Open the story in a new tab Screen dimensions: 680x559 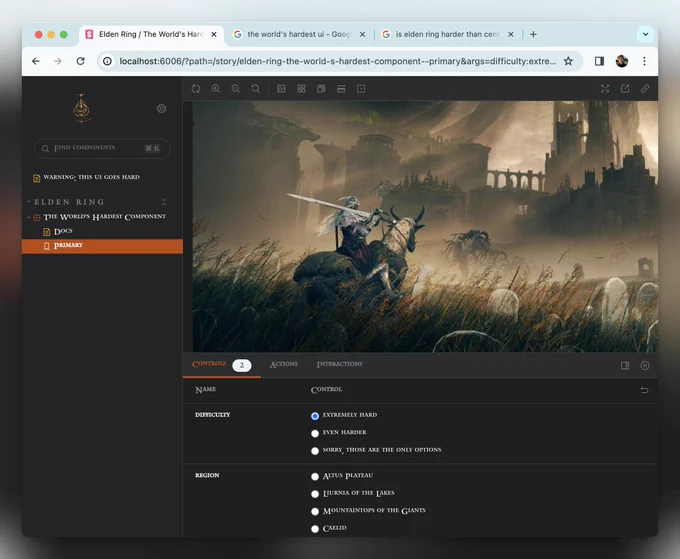coord(625,89)
